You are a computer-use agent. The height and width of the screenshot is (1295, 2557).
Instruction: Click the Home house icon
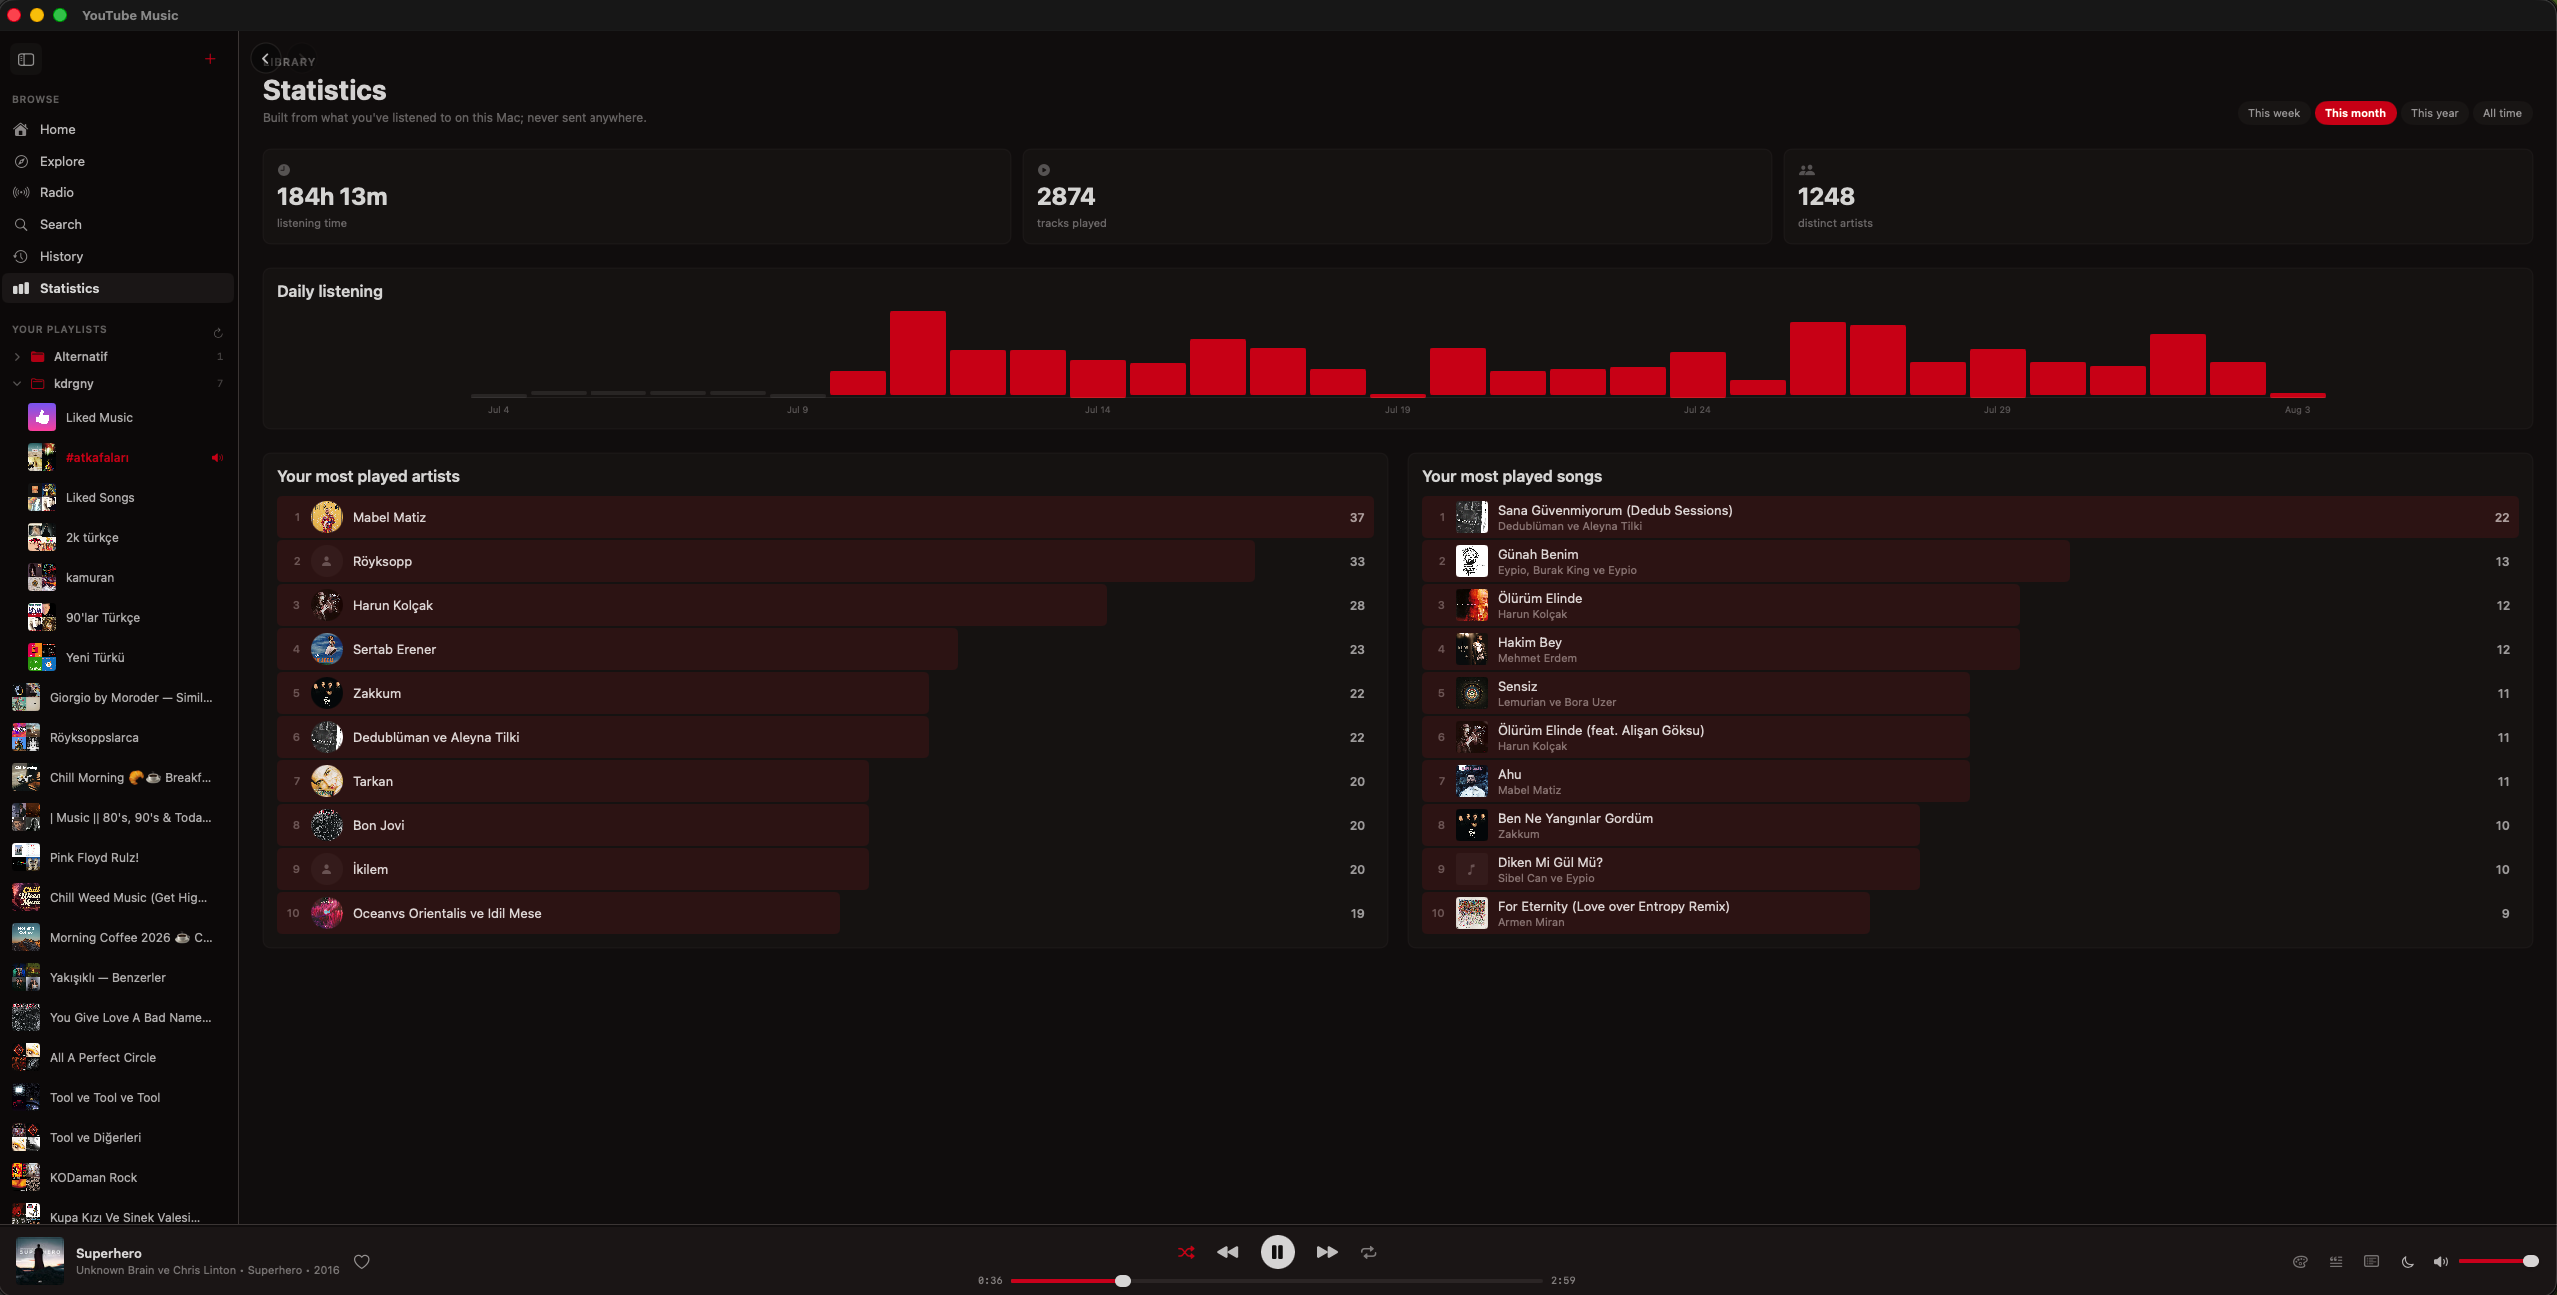point(21,130)
